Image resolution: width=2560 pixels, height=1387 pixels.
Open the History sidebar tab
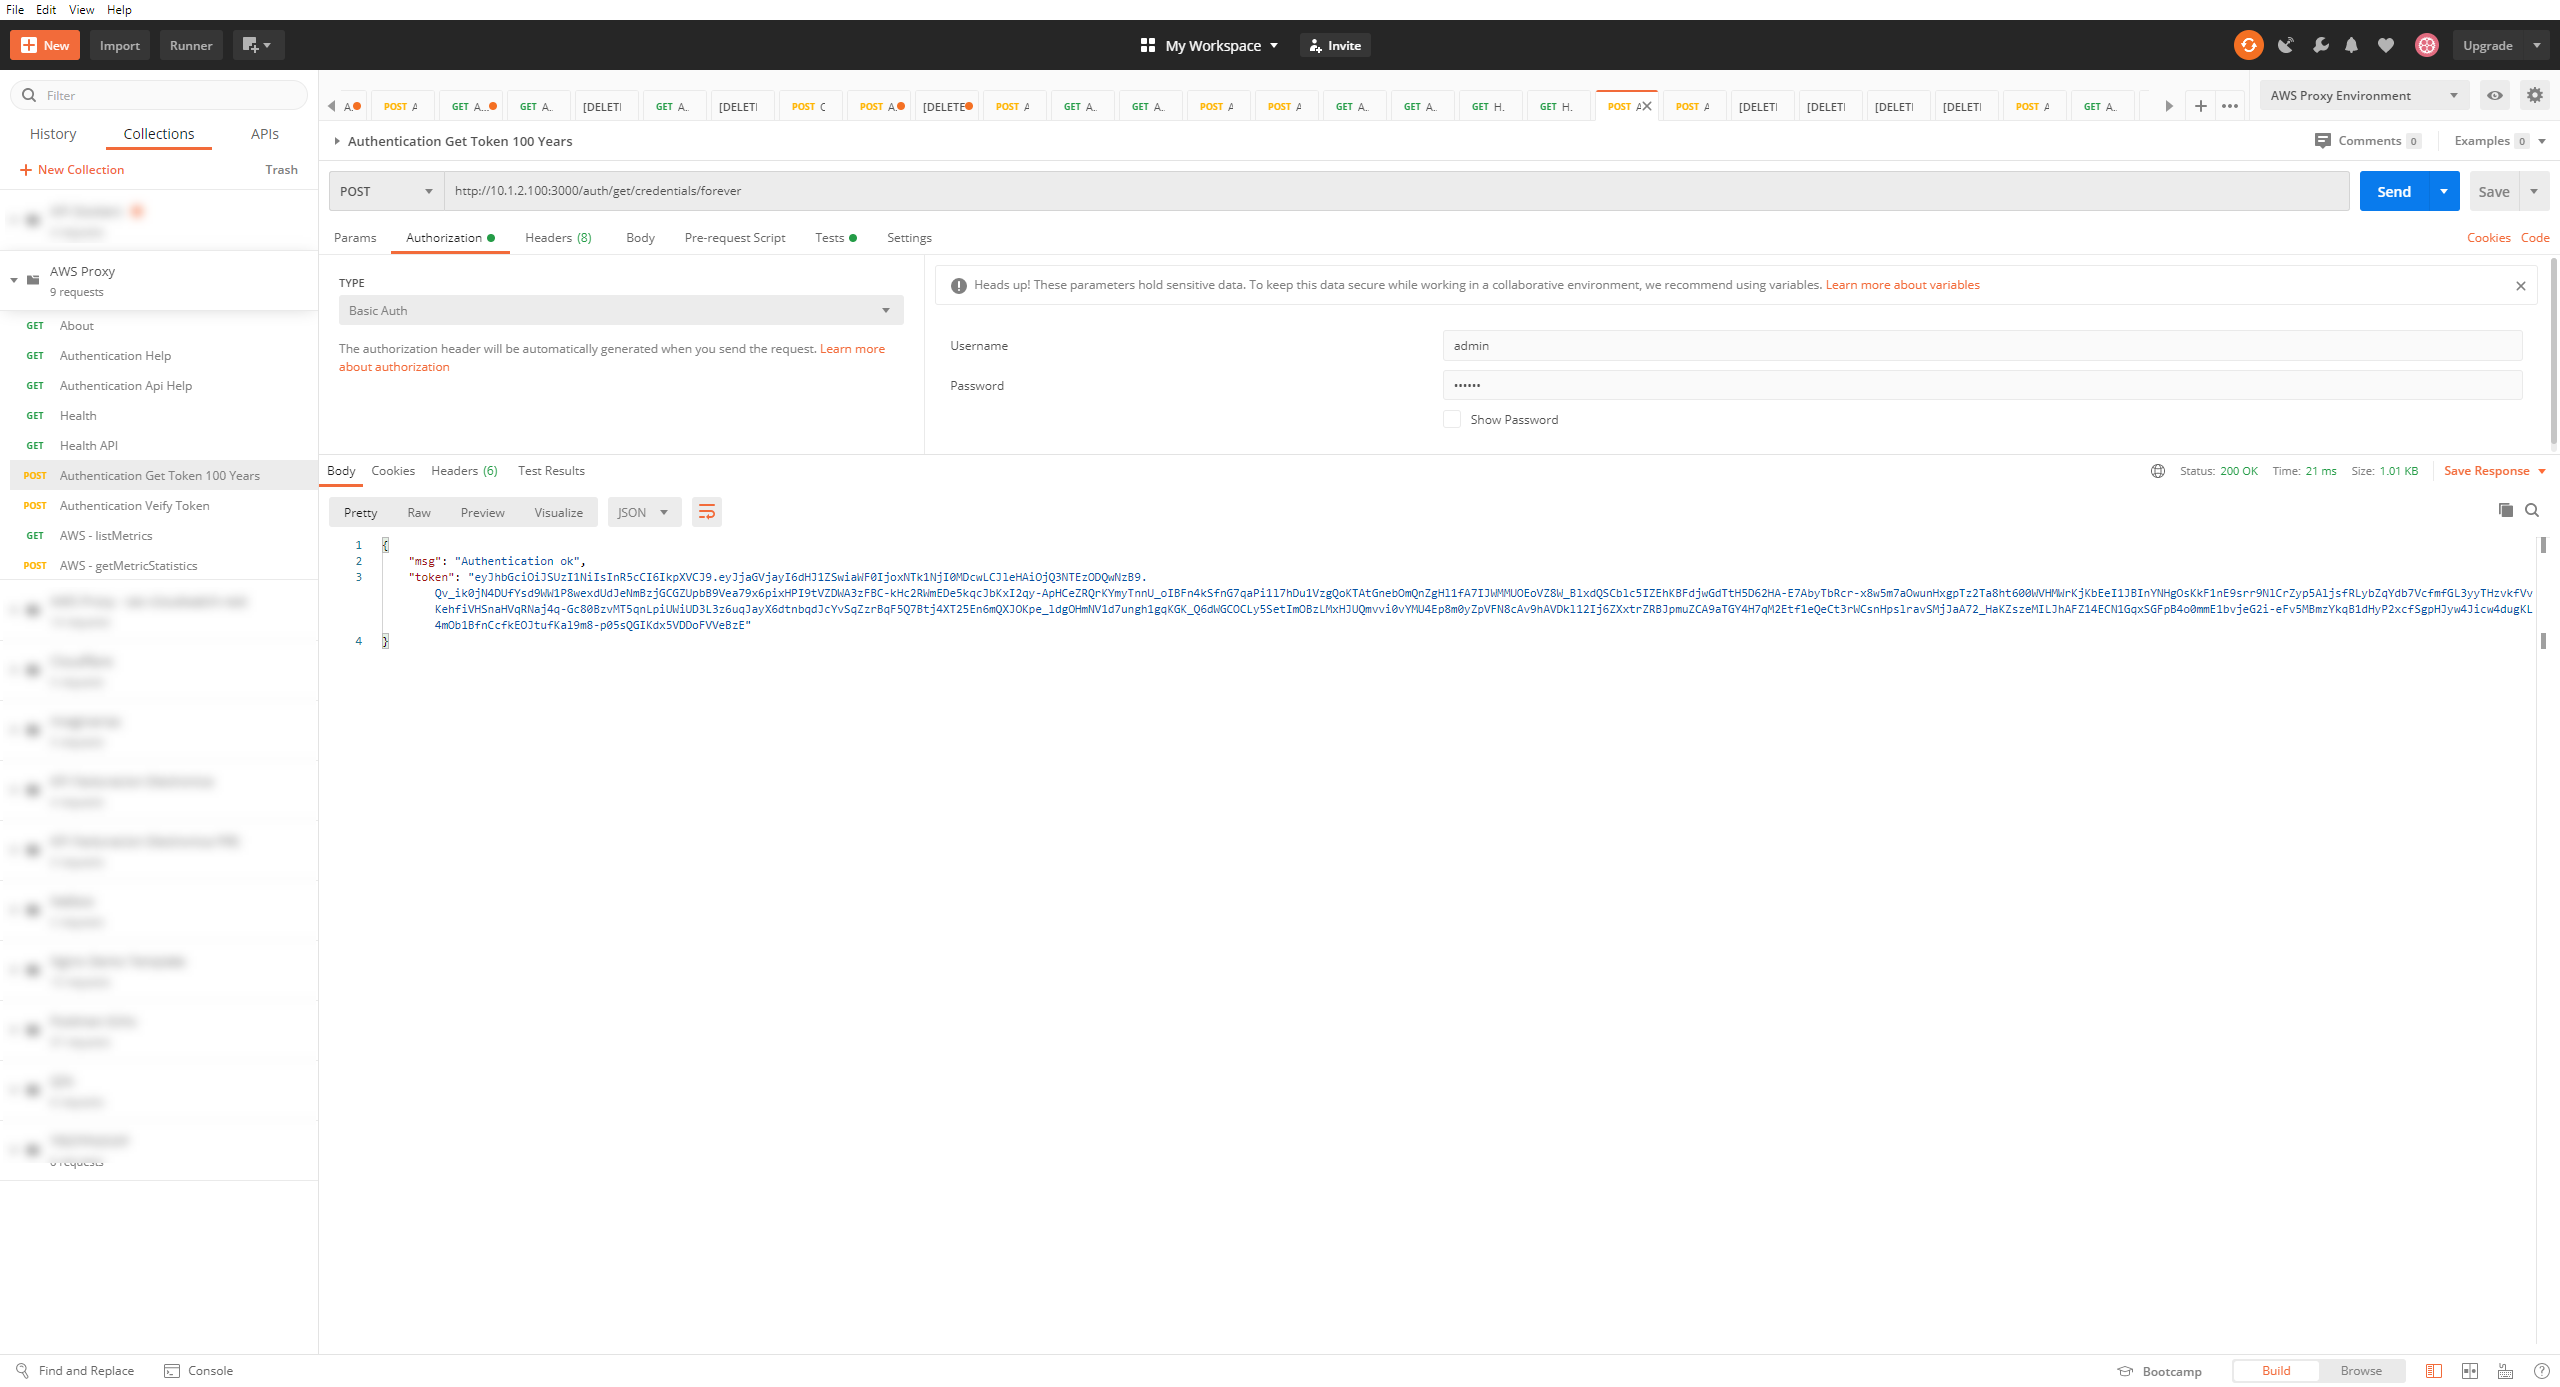53,134
